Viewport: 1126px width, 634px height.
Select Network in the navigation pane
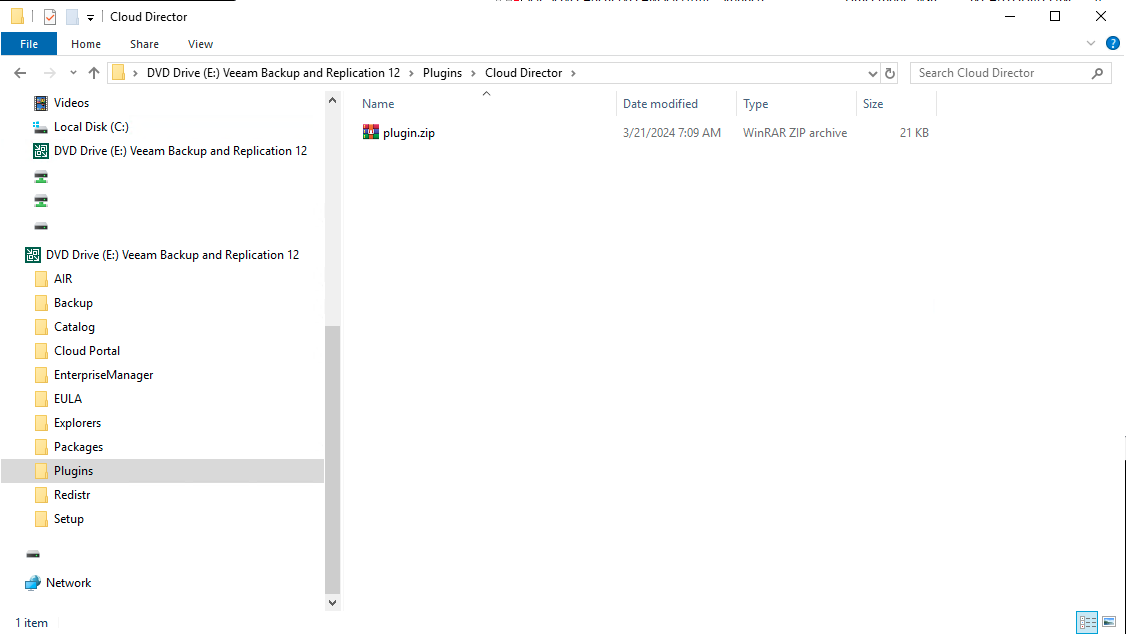(x=68, y=583)
